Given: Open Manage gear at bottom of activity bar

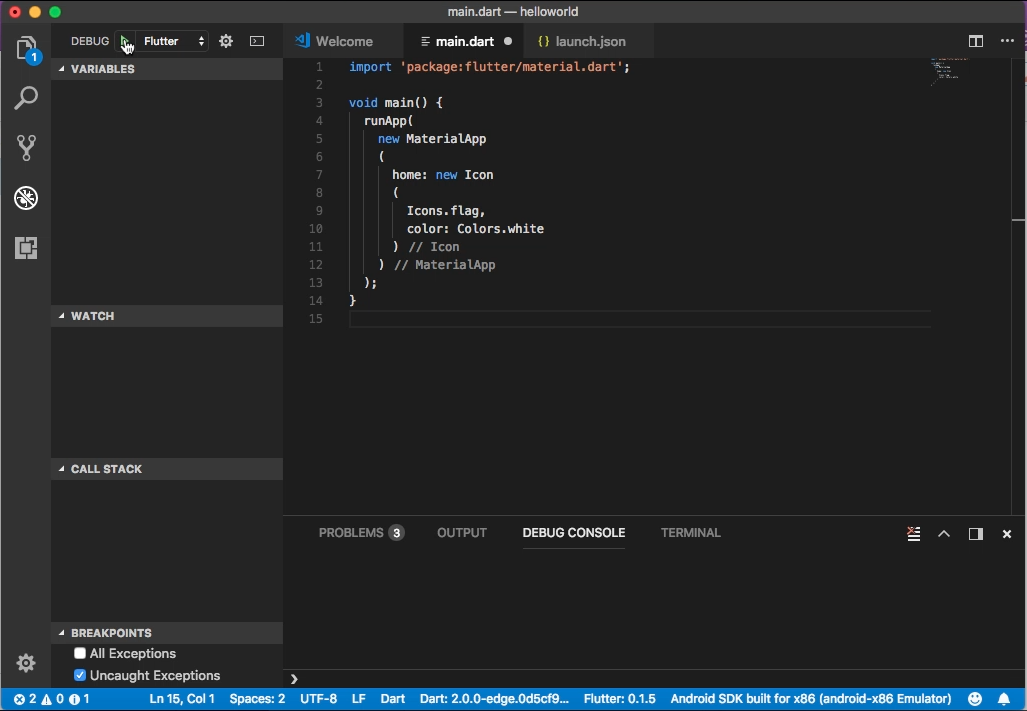Looking at the screenshot, I should (x=26, y=663).
